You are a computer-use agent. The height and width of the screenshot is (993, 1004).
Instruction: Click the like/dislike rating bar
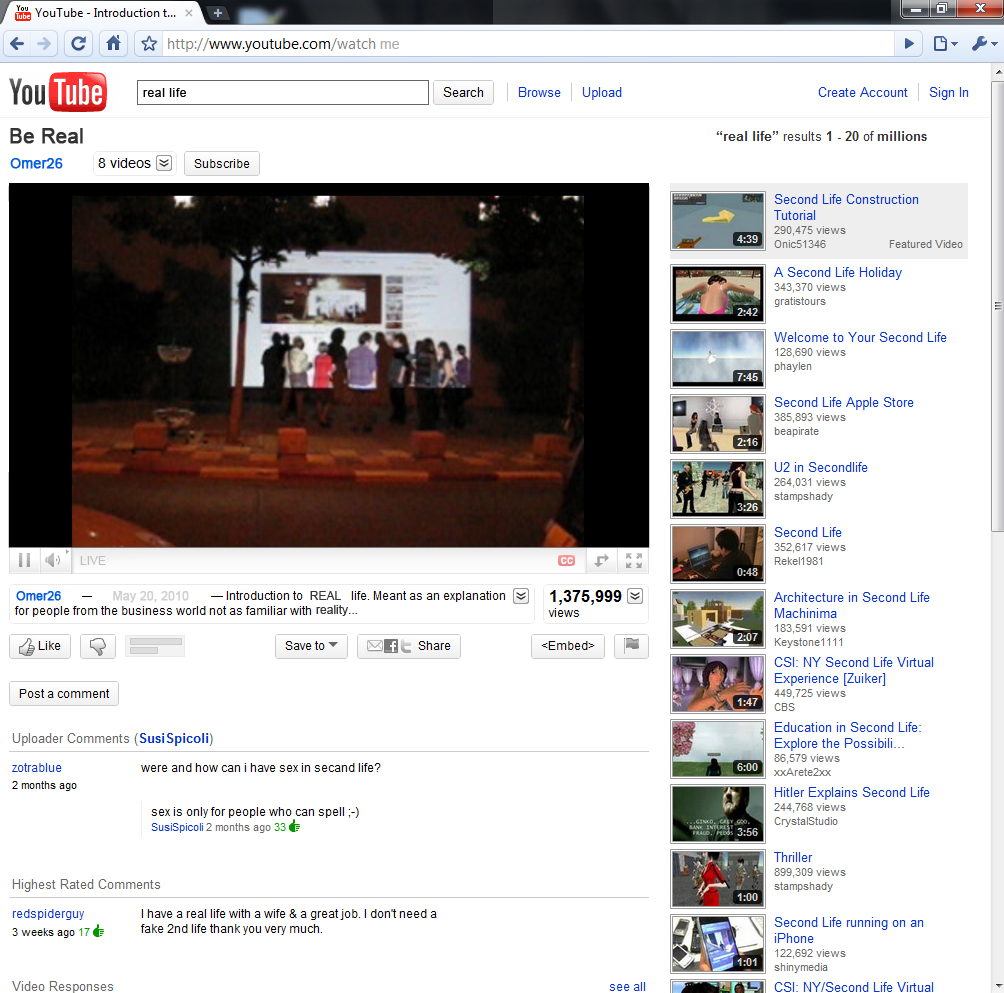click(155, 646)
